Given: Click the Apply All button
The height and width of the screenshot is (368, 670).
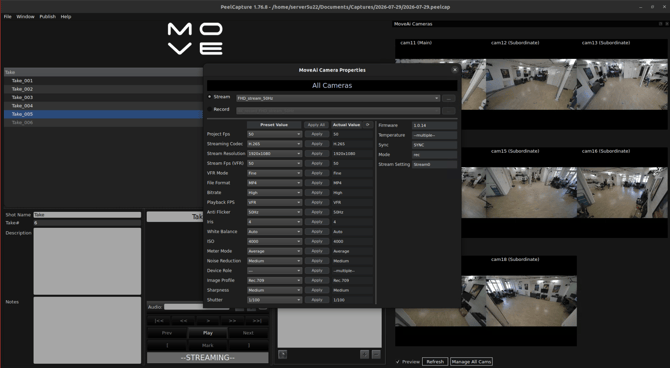Looking at the screenshot, I should tap(317, 125).
